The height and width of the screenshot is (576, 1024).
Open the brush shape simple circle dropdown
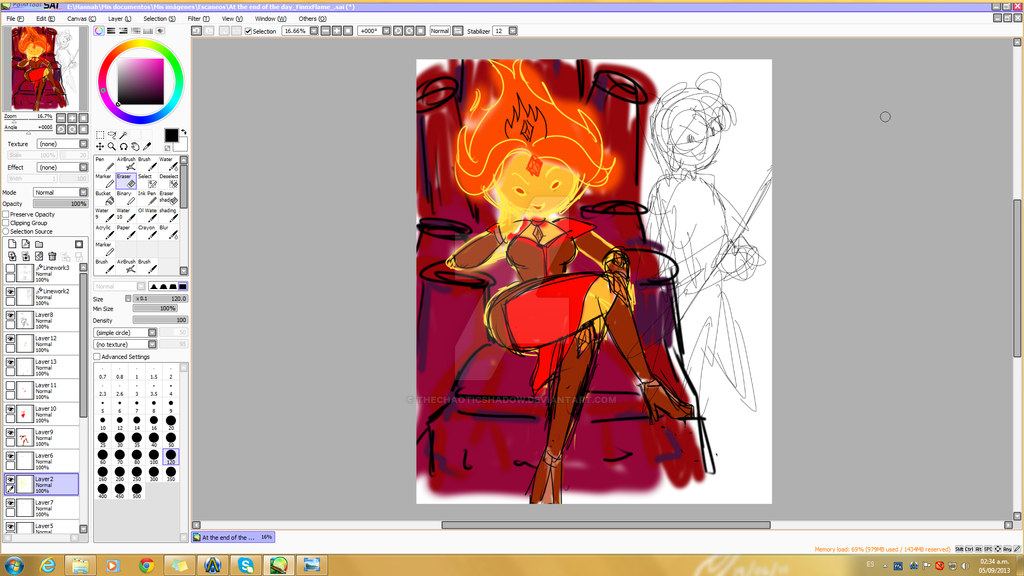125,332
